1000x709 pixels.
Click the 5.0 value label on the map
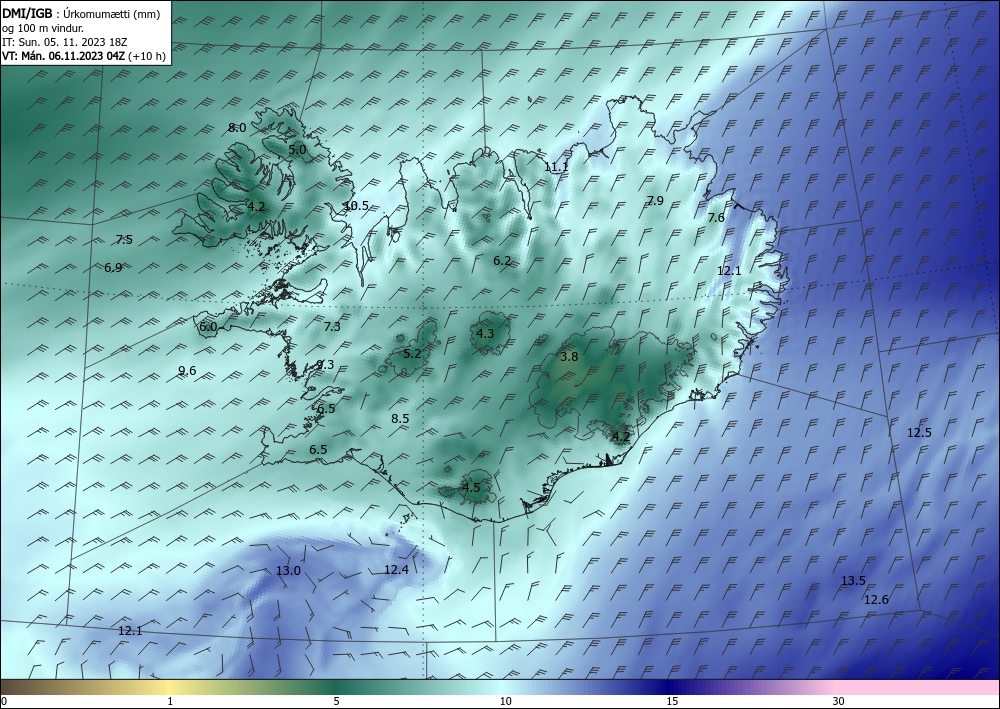[x=297, y=150]
